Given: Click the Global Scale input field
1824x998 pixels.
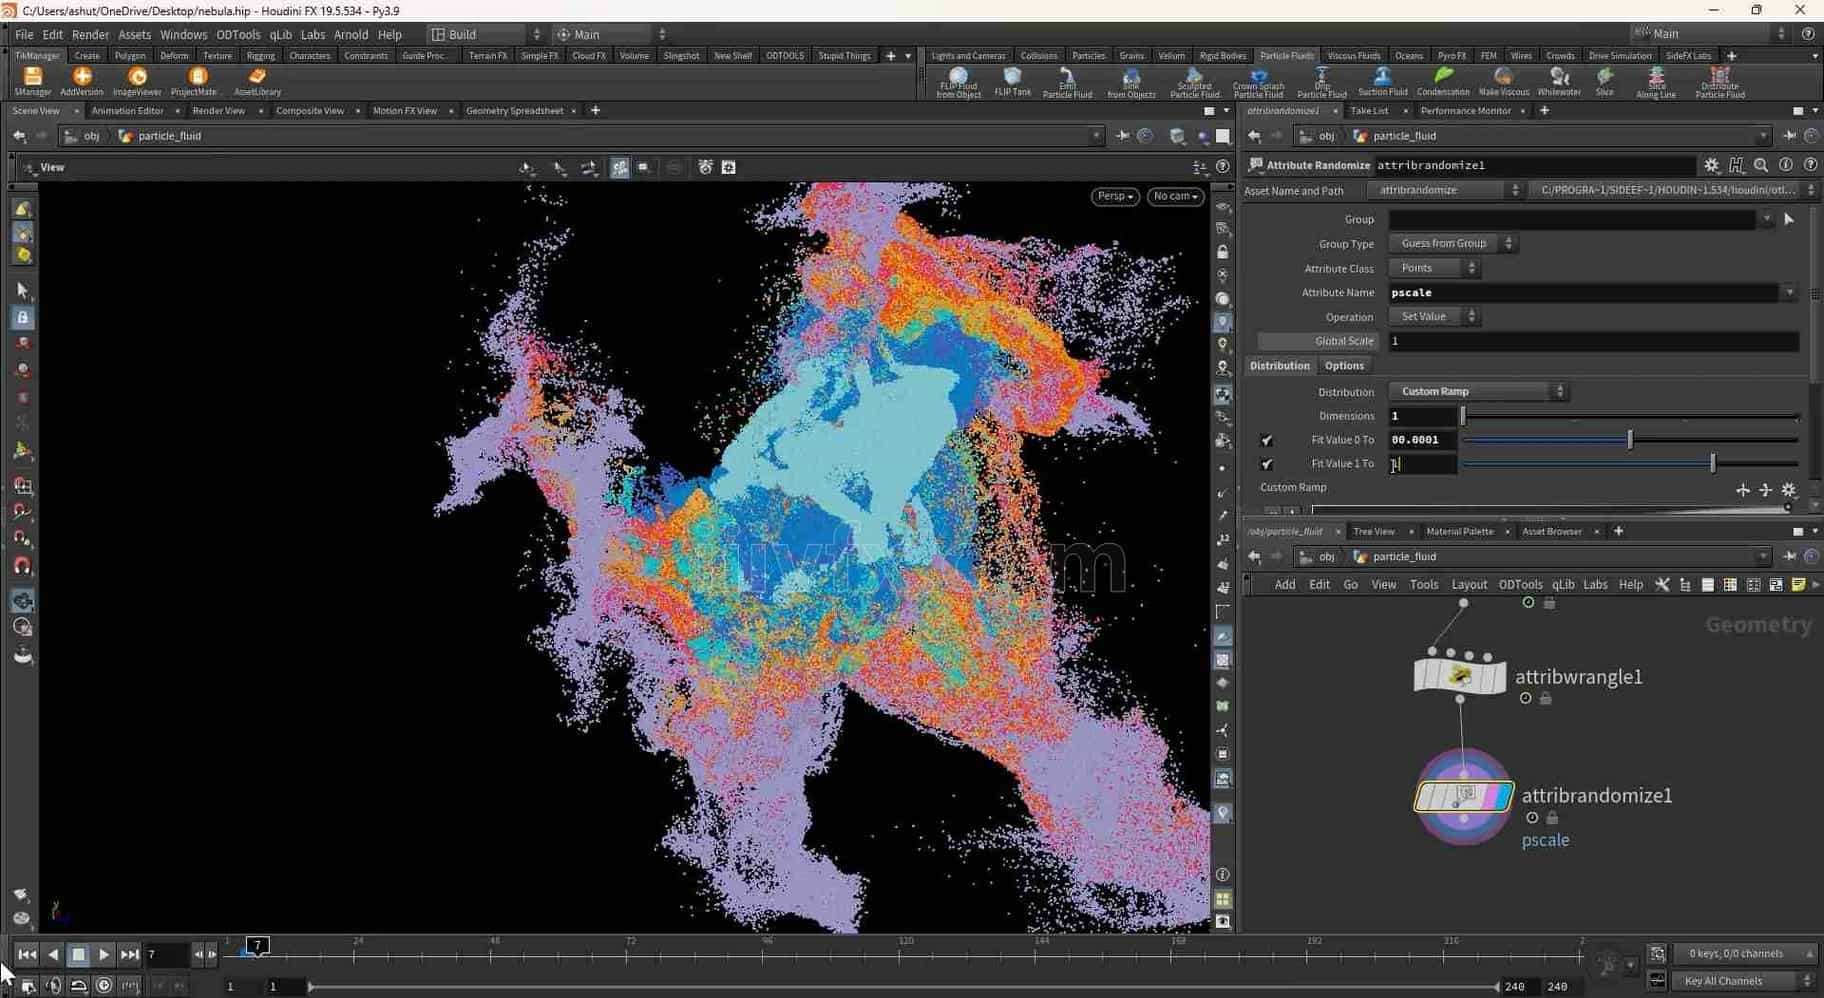Looking at the screenshot, I should tap(1593, 341).
